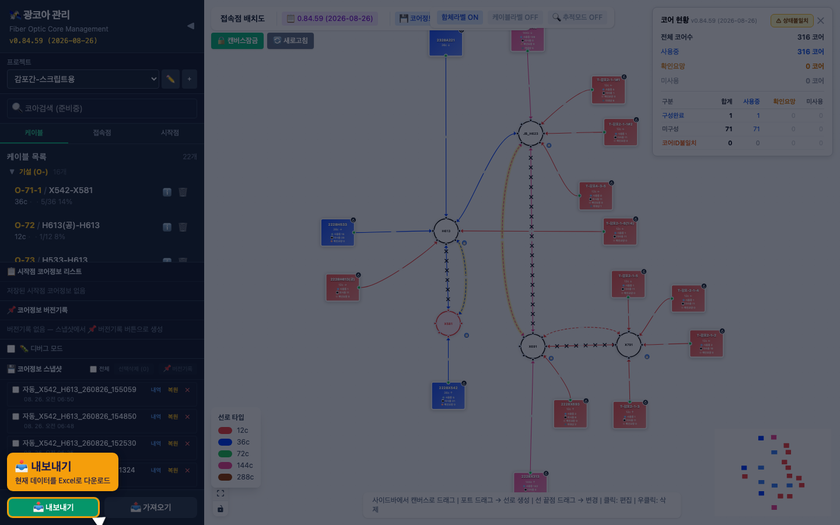Click the 가져오기 import button
Screen dimensions: 840x525
151,507
